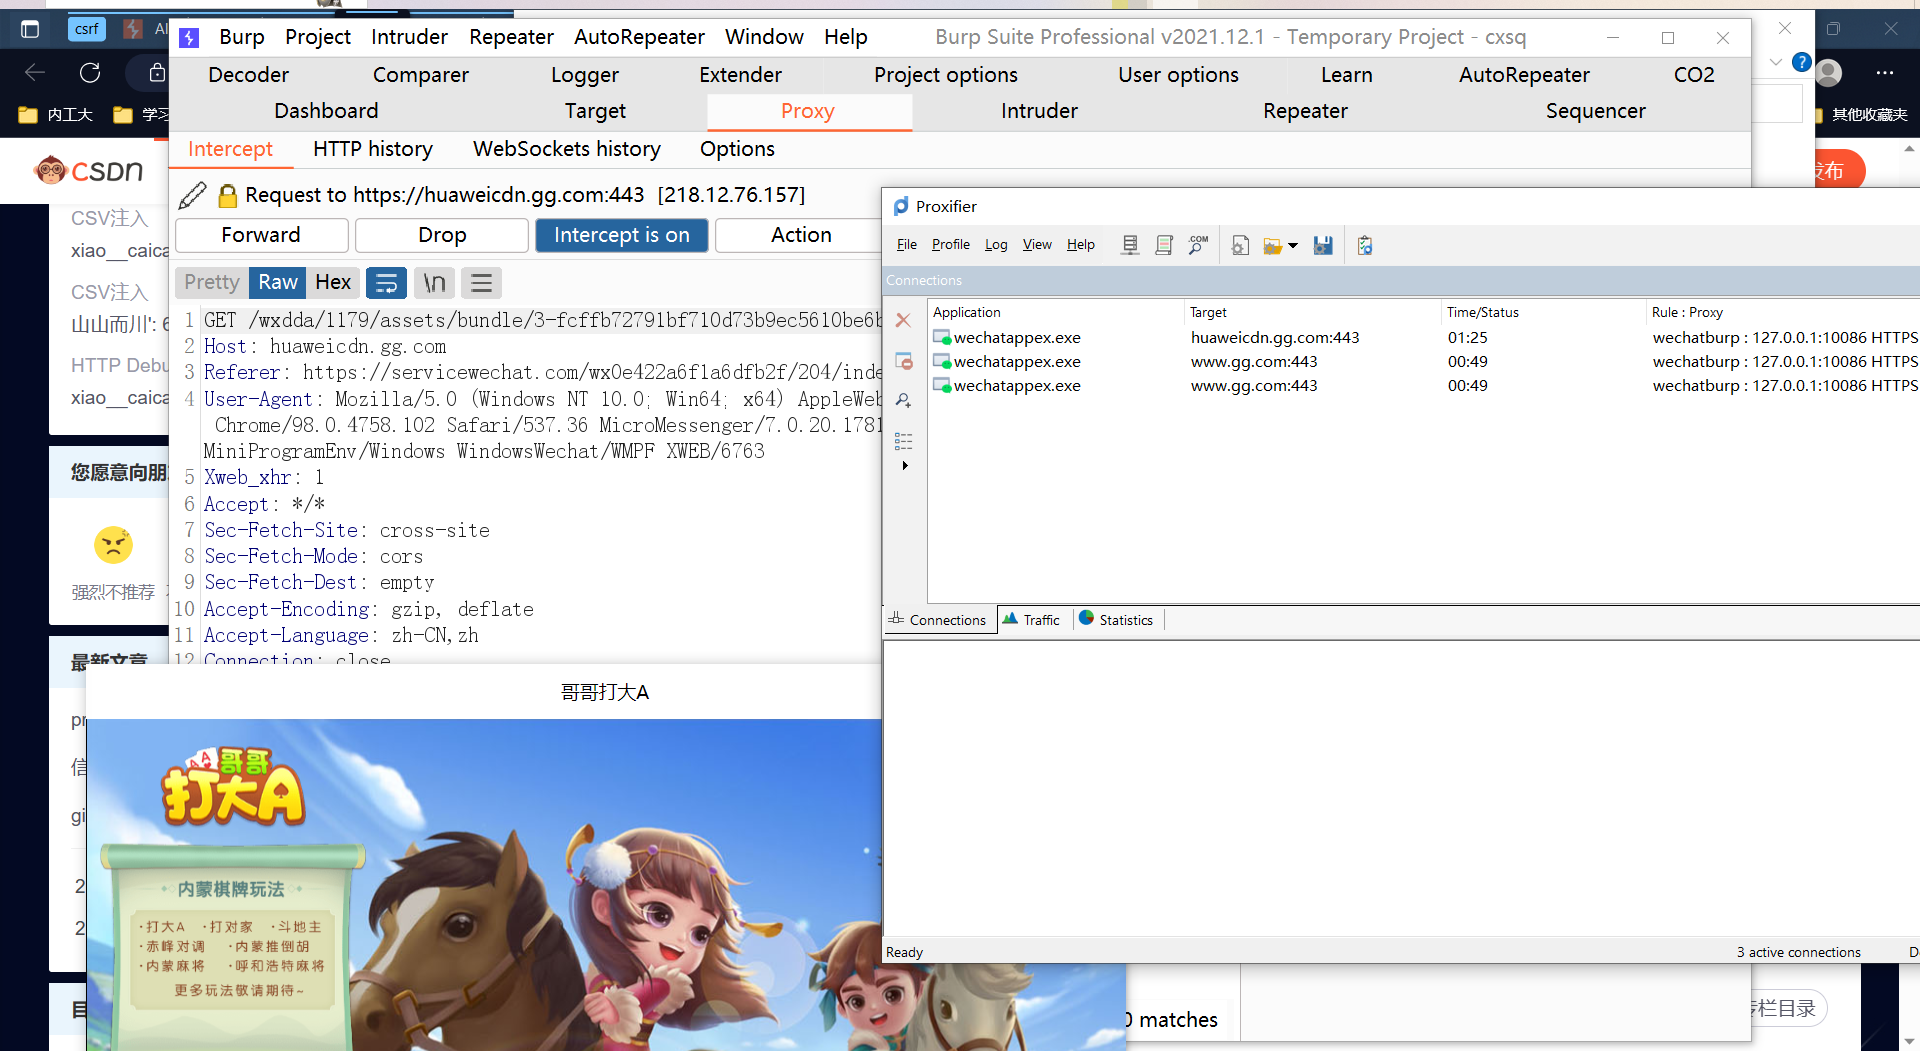The height and width of the screenshot is (1051, 1920).
Task: Switch to Proxifier Connections bottom tab
Action: pos(938,620)
